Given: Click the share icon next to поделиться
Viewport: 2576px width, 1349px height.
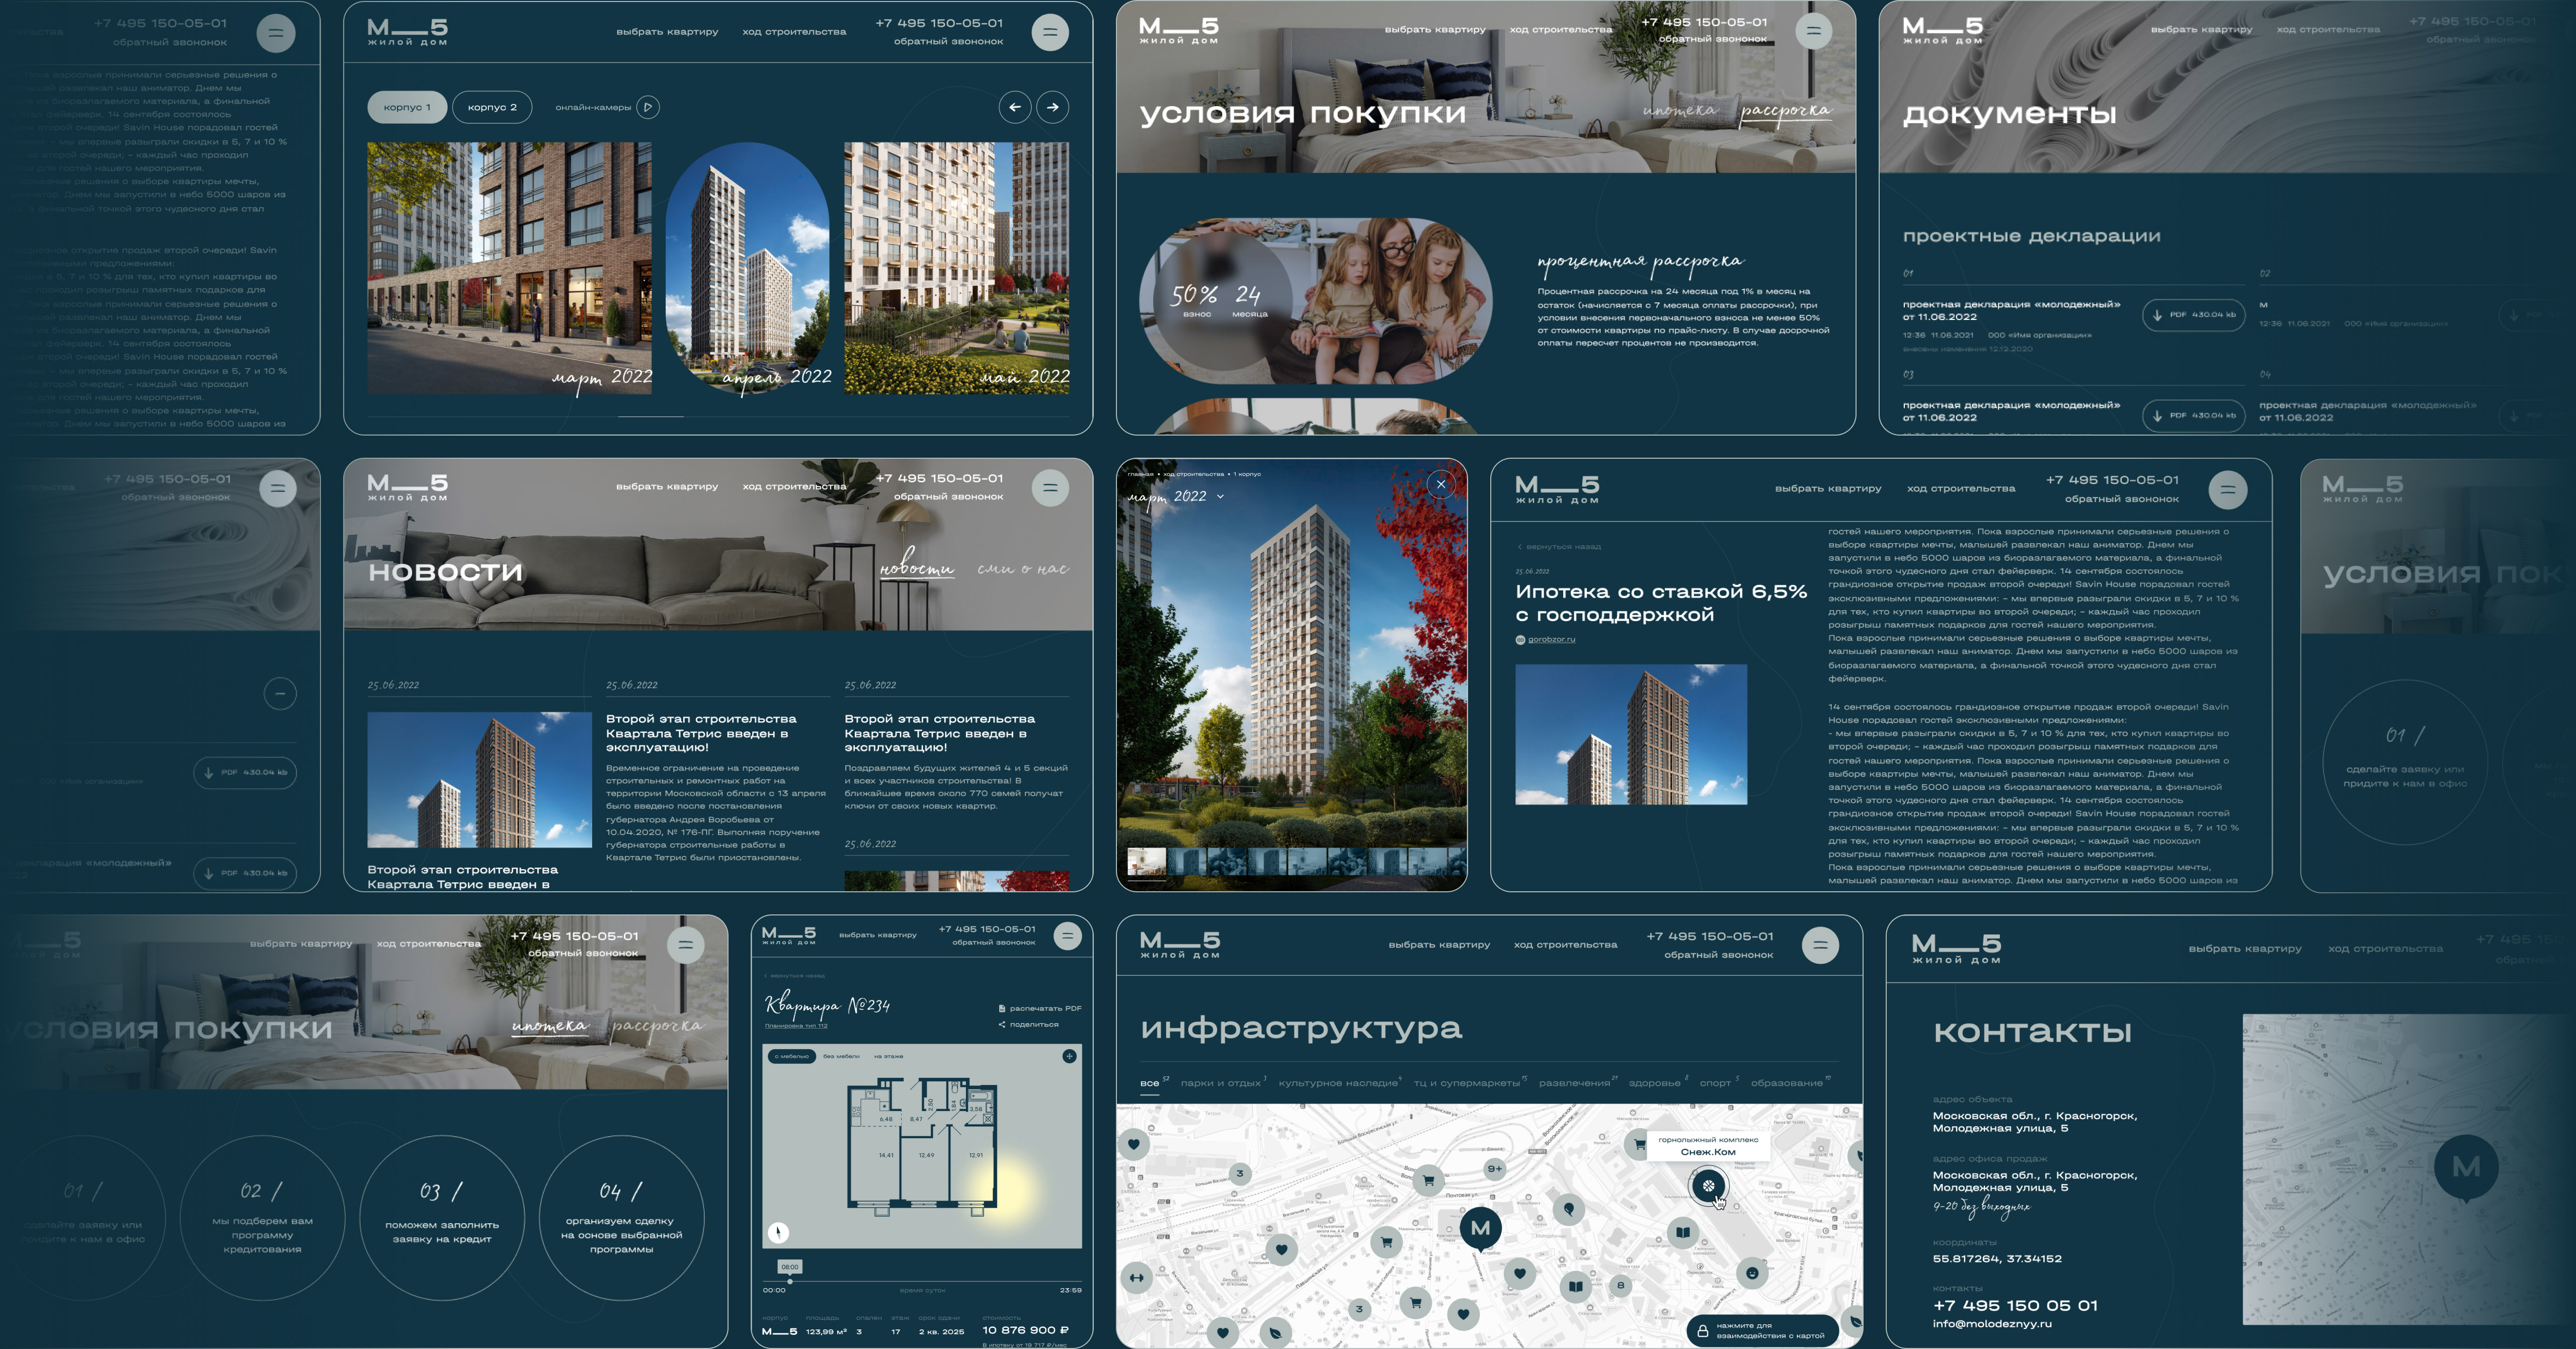Looking at the screenshot, I should [x=1002, y=1024].
